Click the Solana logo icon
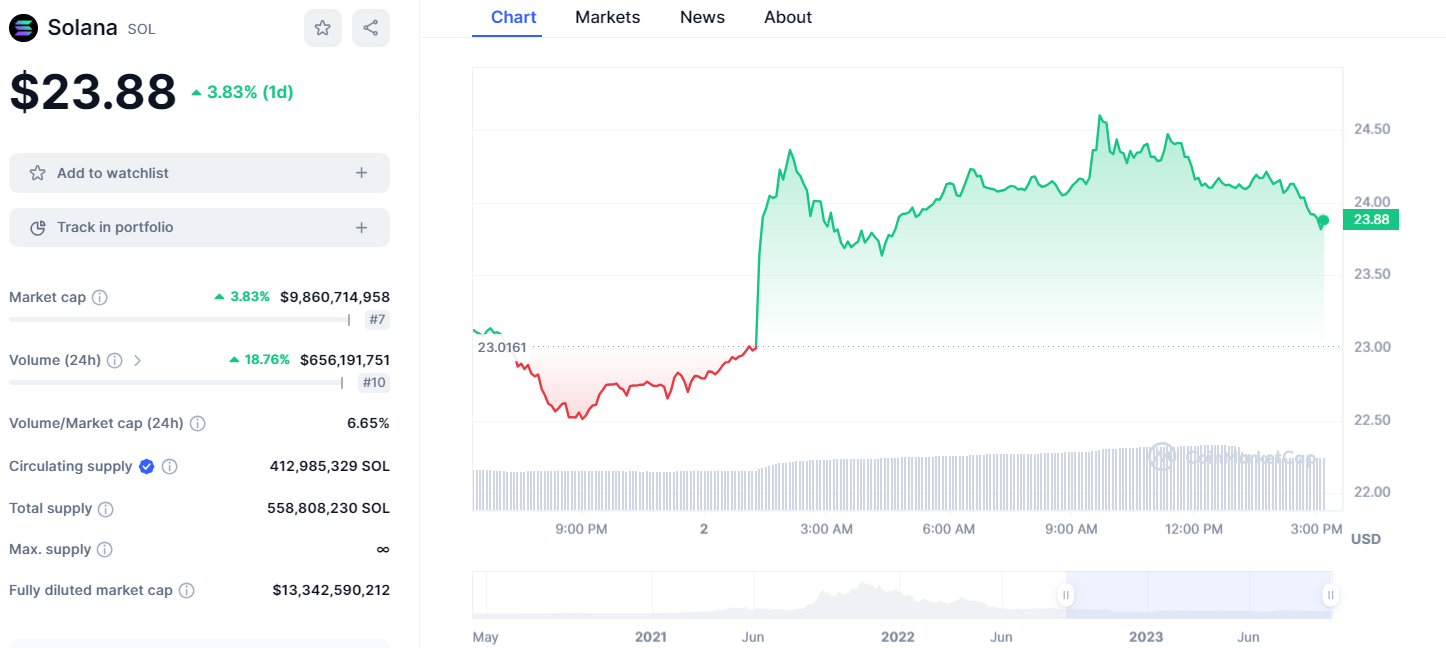1446x648 pixels. tap(23, 28)
